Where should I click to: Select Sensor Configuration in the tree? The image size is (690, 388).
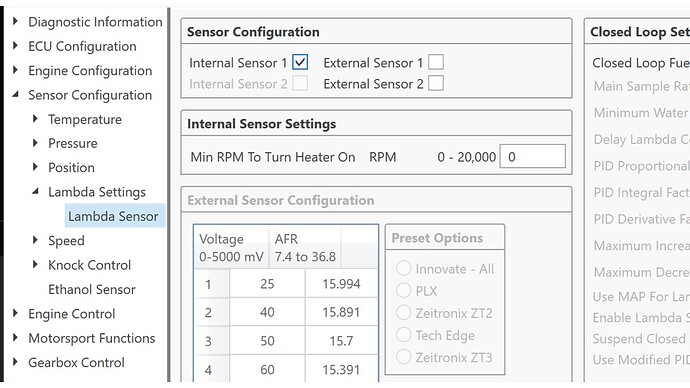pyautogui.click(x=90, y=95)
